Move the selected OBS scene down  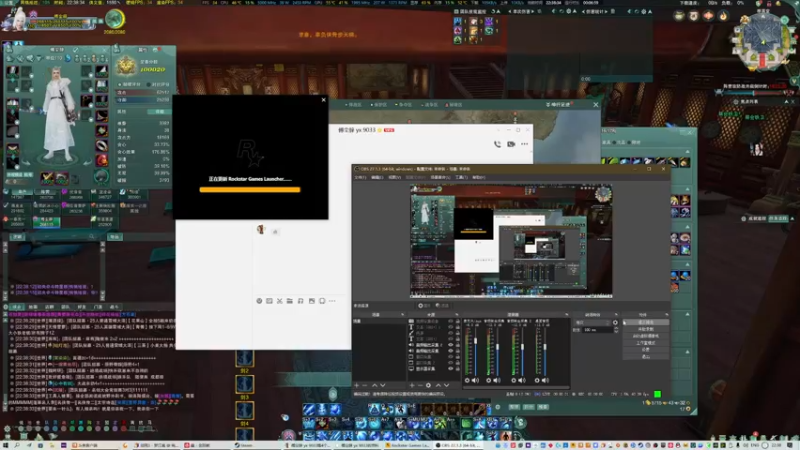click(383, 385)
